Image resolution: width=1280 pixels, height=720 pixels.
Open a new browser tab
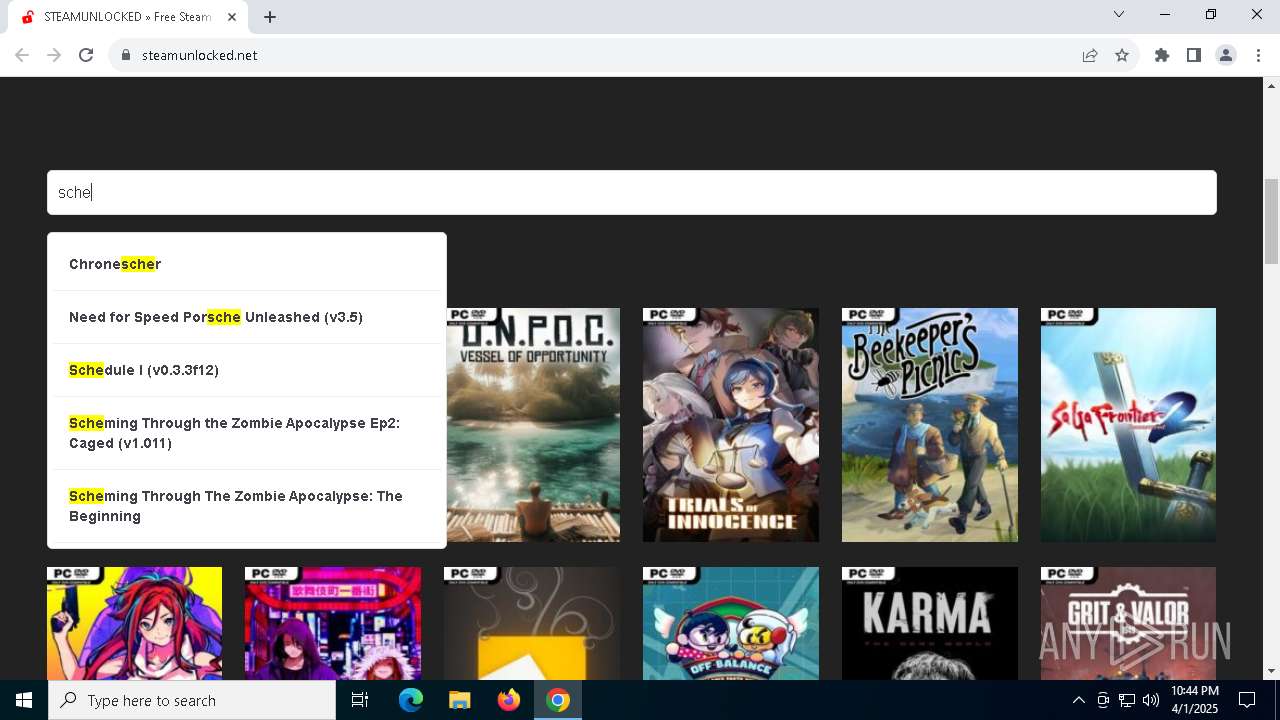point(270,17)
